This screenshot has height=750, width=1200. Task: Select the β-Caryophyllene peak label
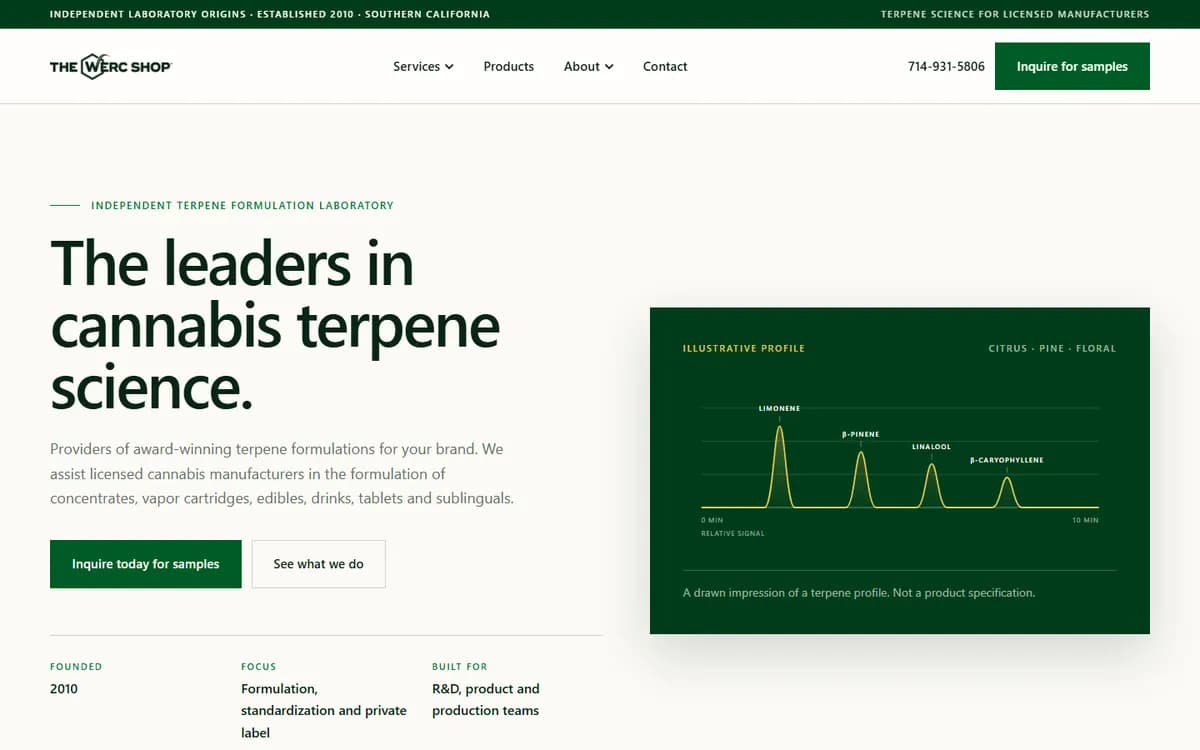(1006, 460)
